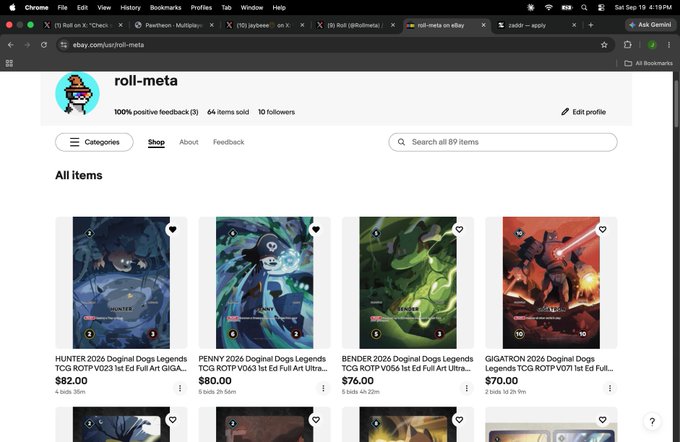
Task: Click Edit profile link
Action: tap(584, 112)
